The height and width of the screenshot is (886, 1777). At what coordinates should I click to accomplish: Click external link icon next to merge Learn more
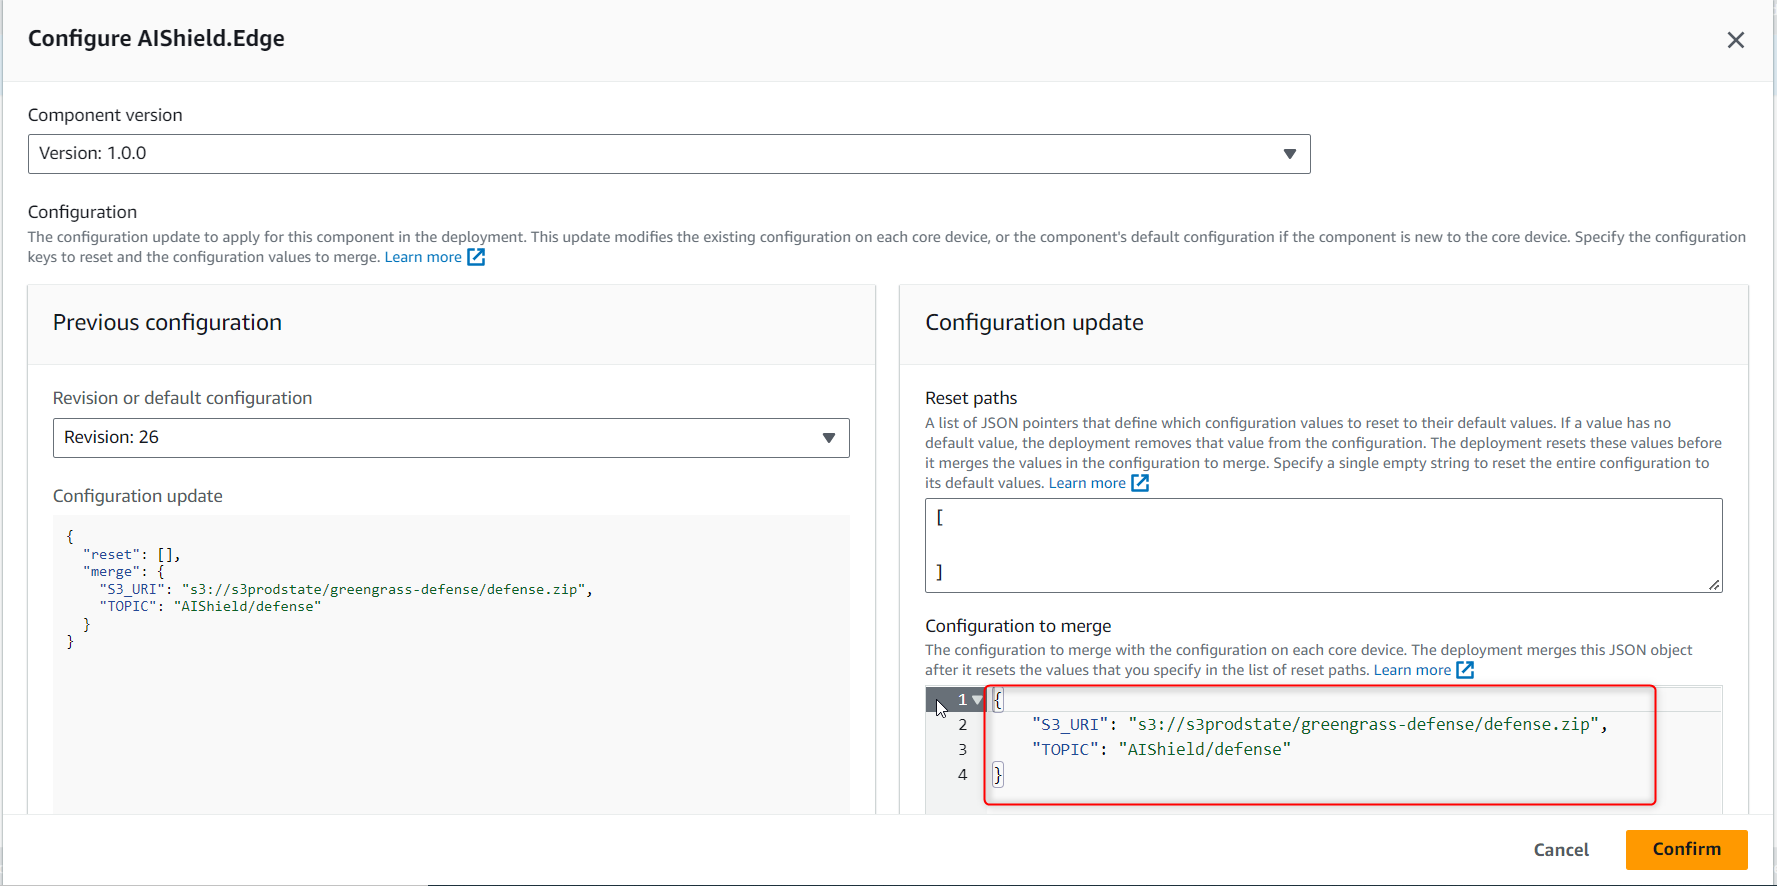click(1465, 670)
